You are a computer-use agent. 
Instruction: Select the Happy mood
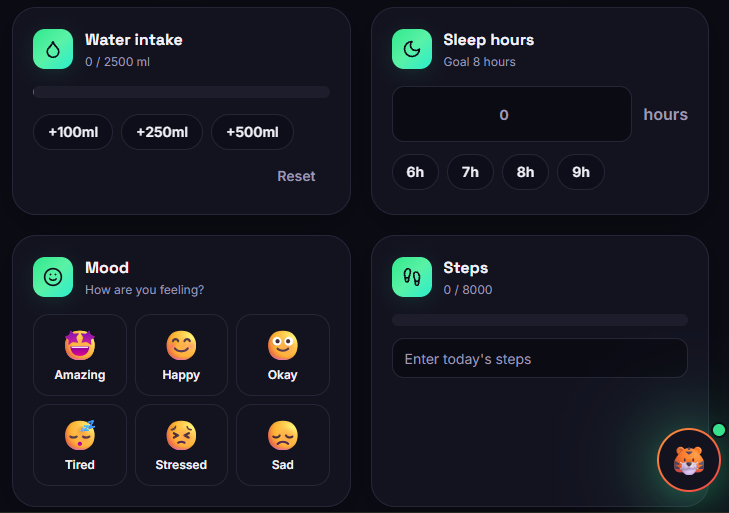181,355
